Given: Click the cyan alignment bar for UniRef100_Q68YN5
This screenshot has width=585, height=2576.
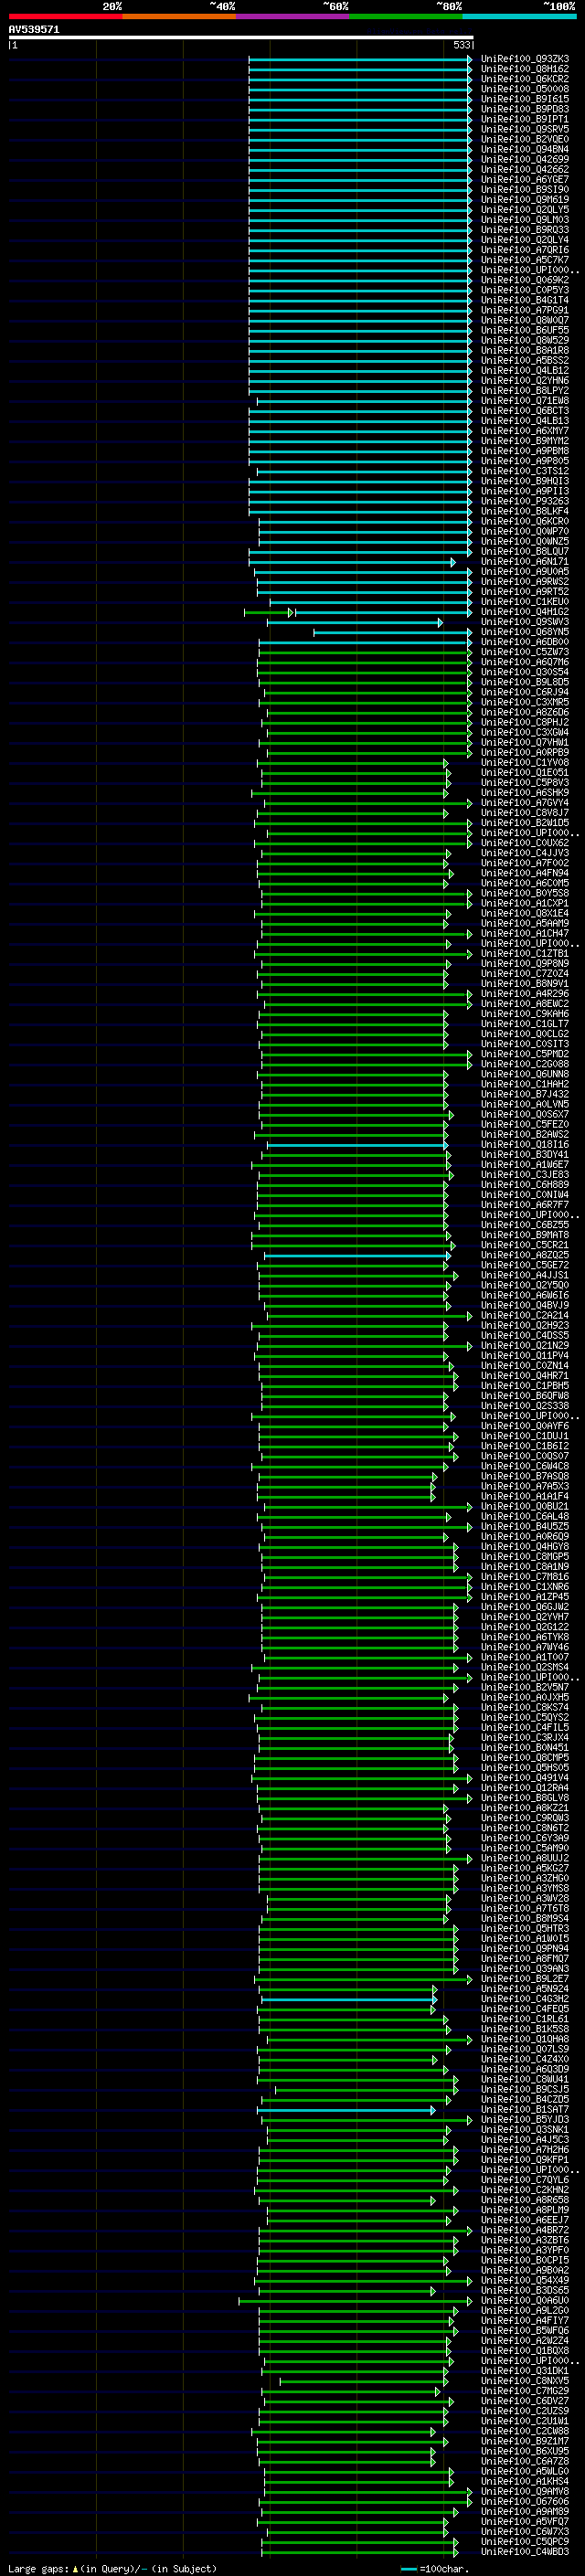Looking at the screenshot, I should [393, 632].
